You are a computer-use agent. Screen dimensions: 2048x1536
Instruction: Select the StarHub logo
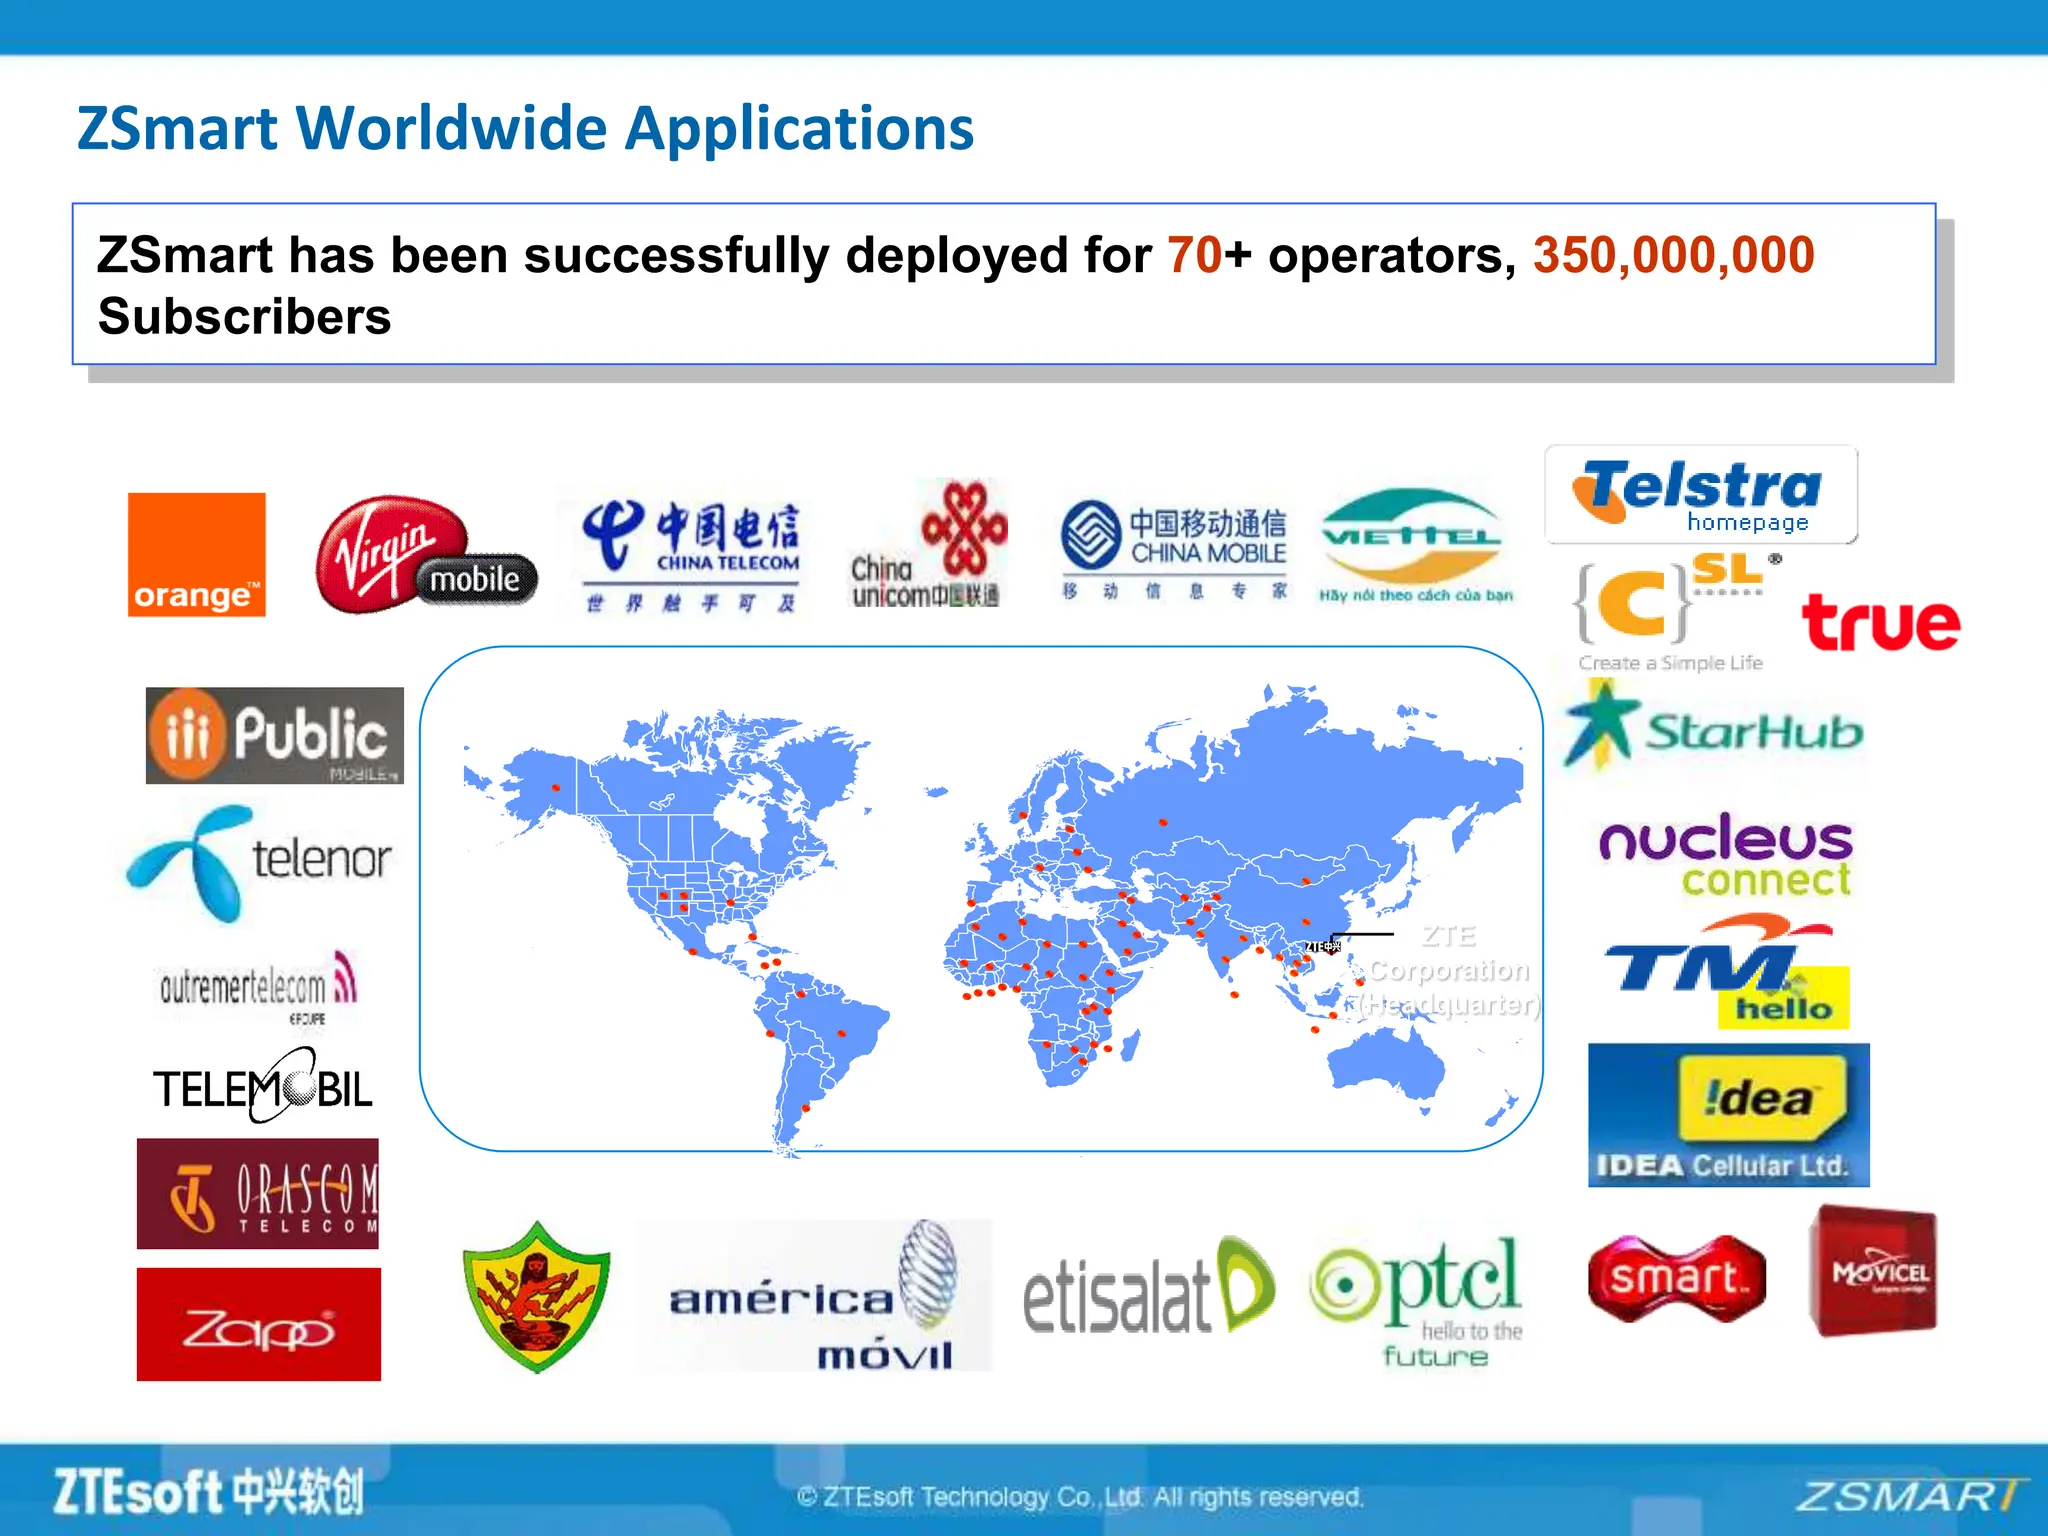click(1714, 727)
